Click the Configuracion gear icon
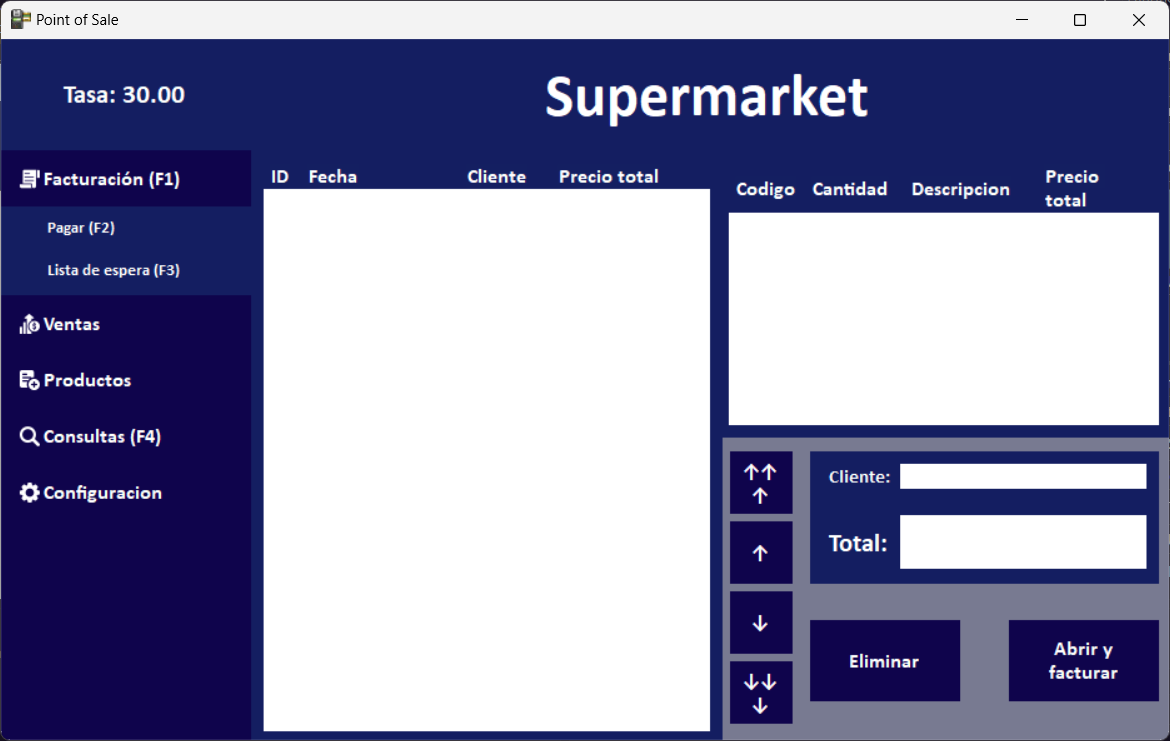 (x=29, y=493)
